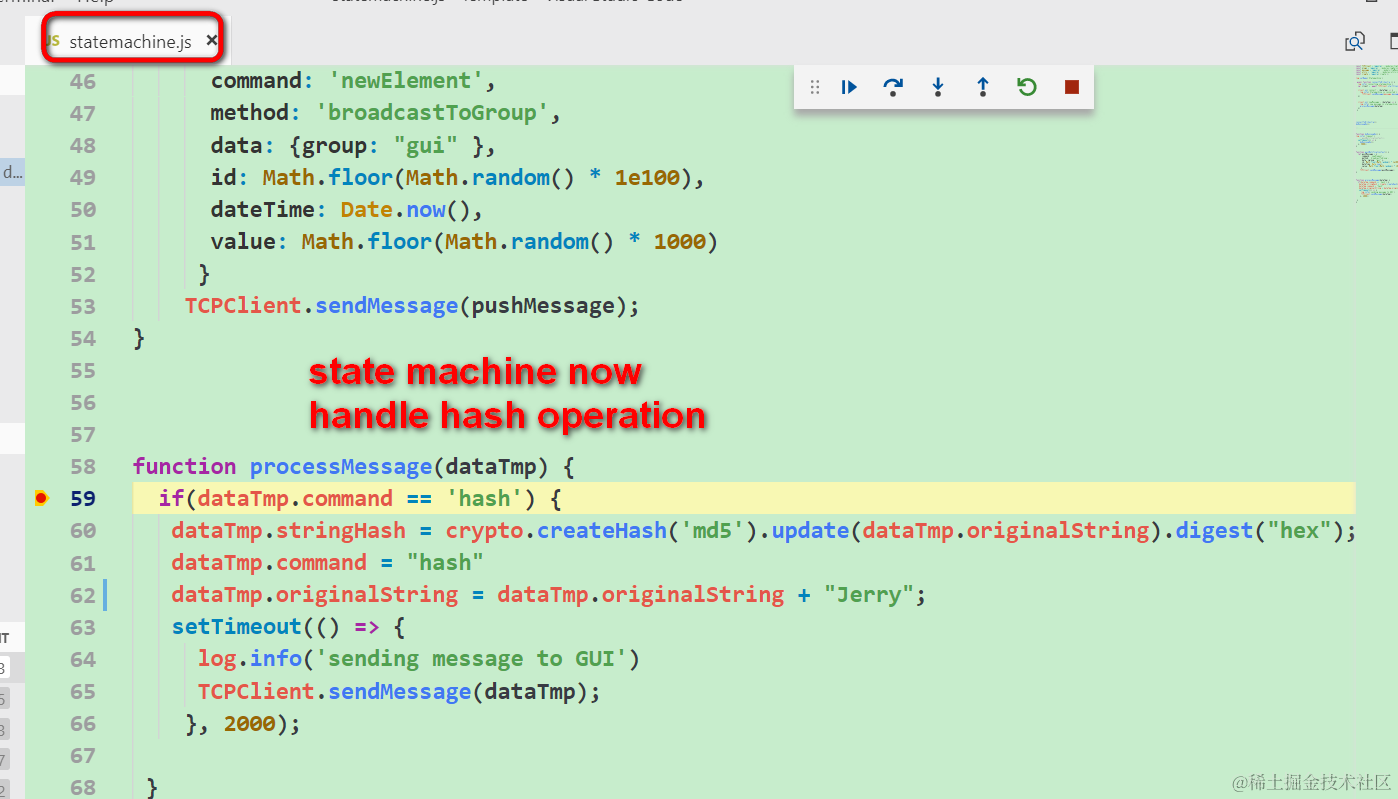Grab the debug toolbar drag handle

coord(815,87)
